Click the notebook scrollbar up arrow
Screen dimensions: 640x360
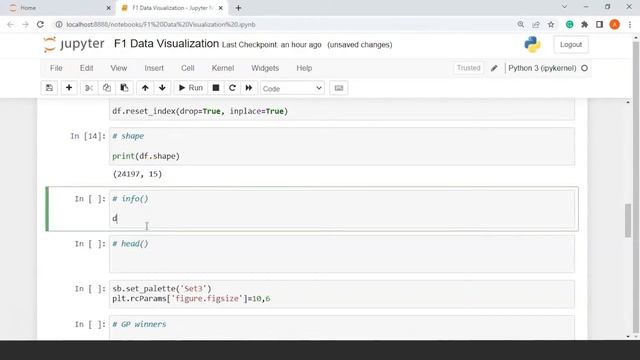(x=628, y=102)
